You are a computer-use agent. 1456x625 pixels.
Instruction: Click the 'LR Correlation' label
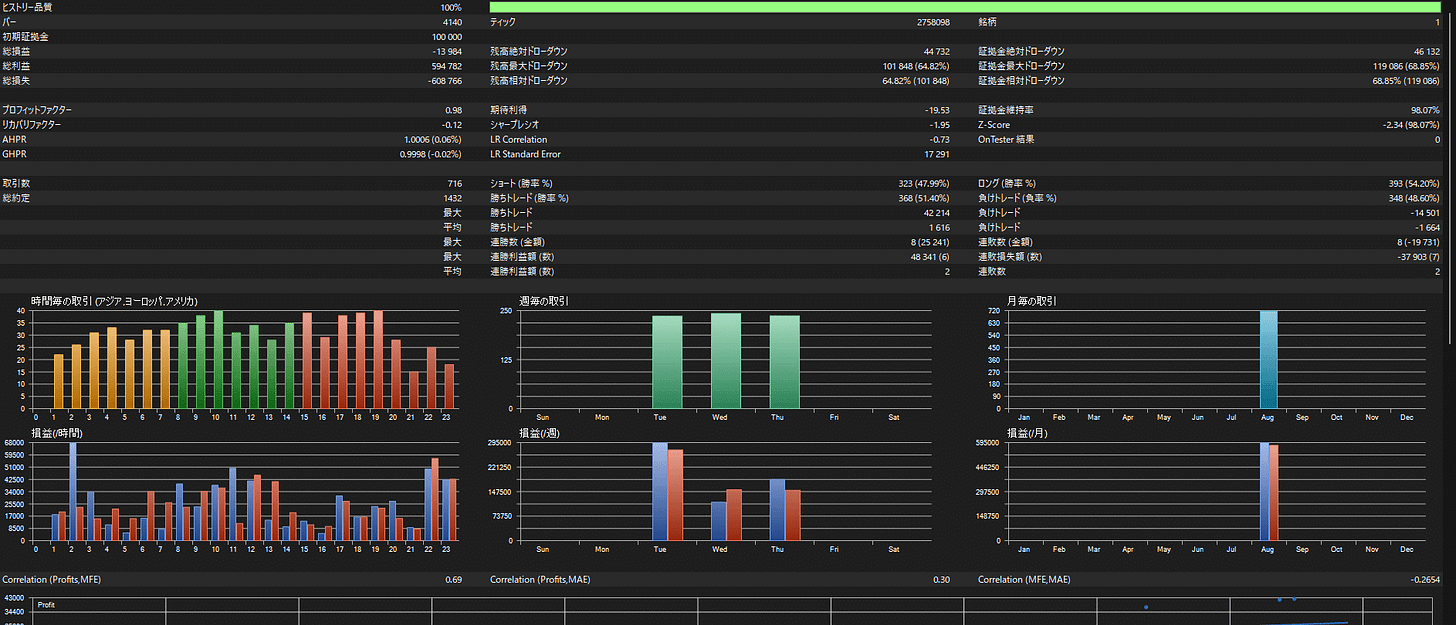(519, 140)
